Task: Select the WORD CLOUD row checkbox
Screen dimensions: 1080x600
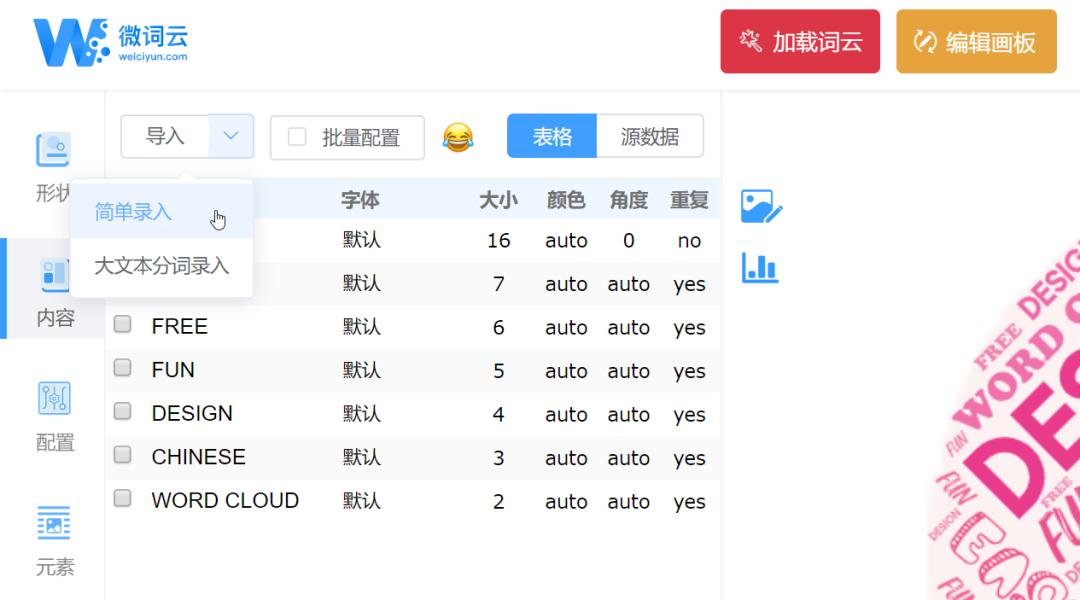Action: (122, 500)
